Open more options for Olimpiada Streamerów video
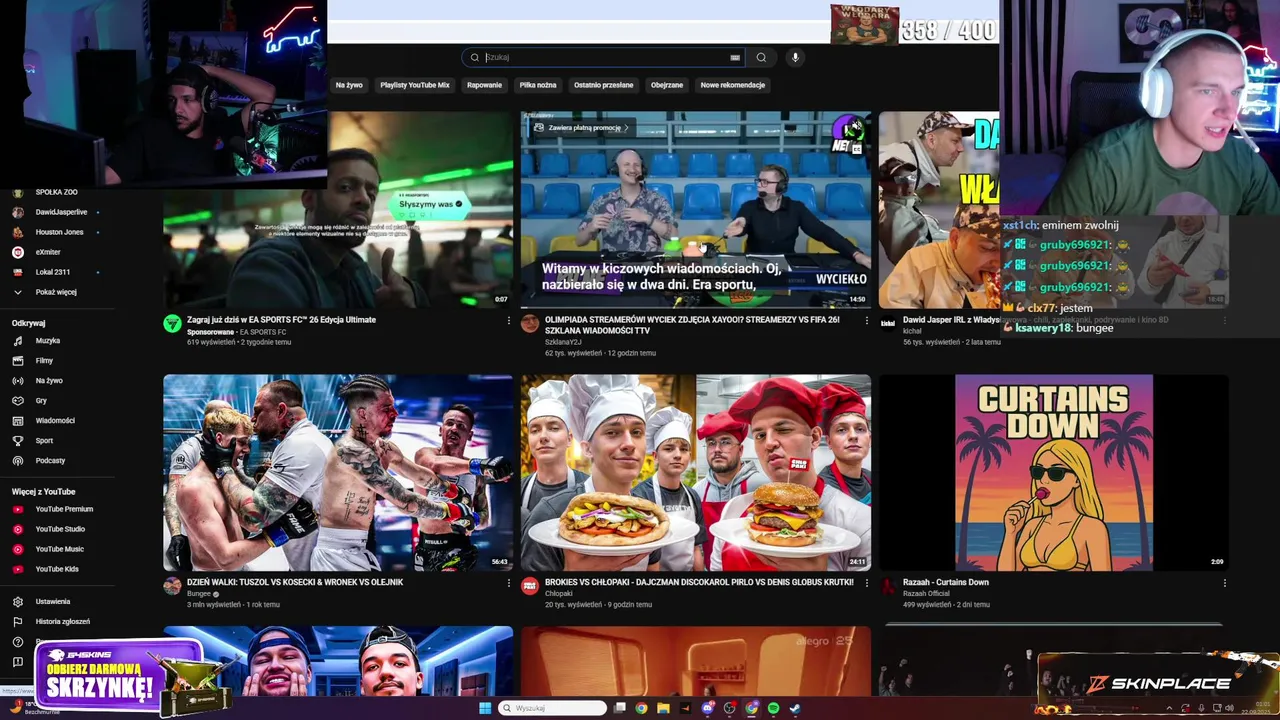This screenshot has height=720, width=1280. click(x=866, y=320)
